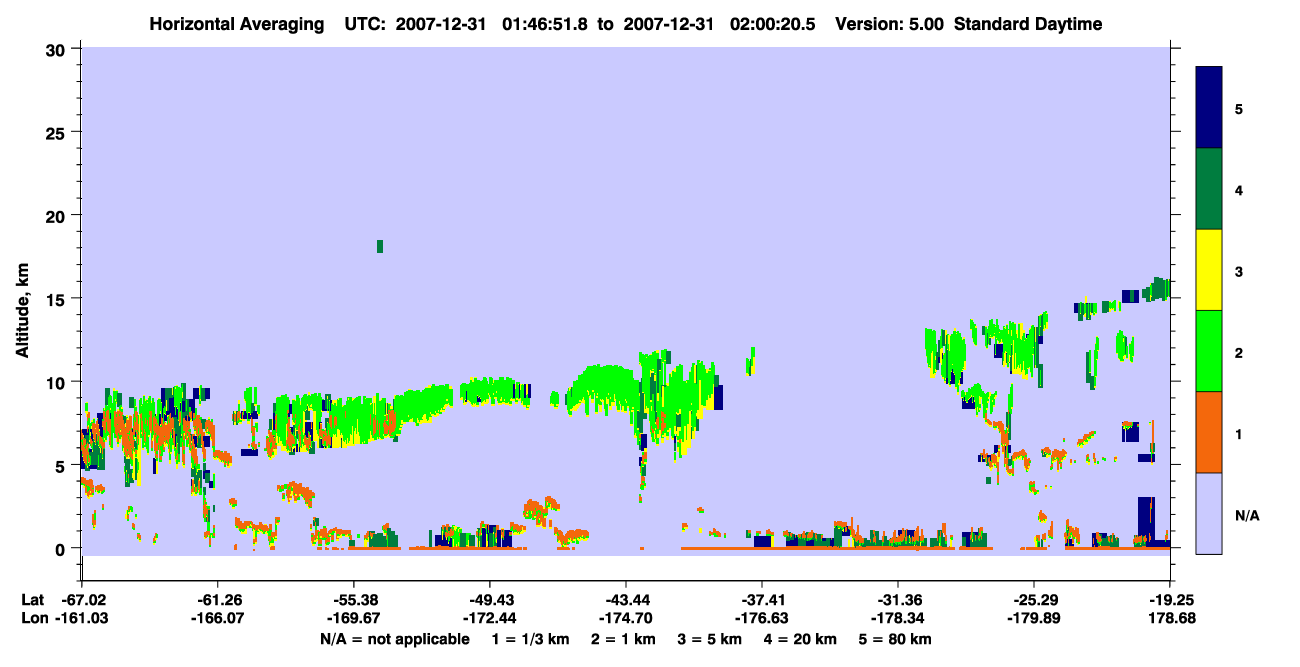Click latitude value -25.29
Screen dimensions: 1300x667
click(x=1034, y=600)
